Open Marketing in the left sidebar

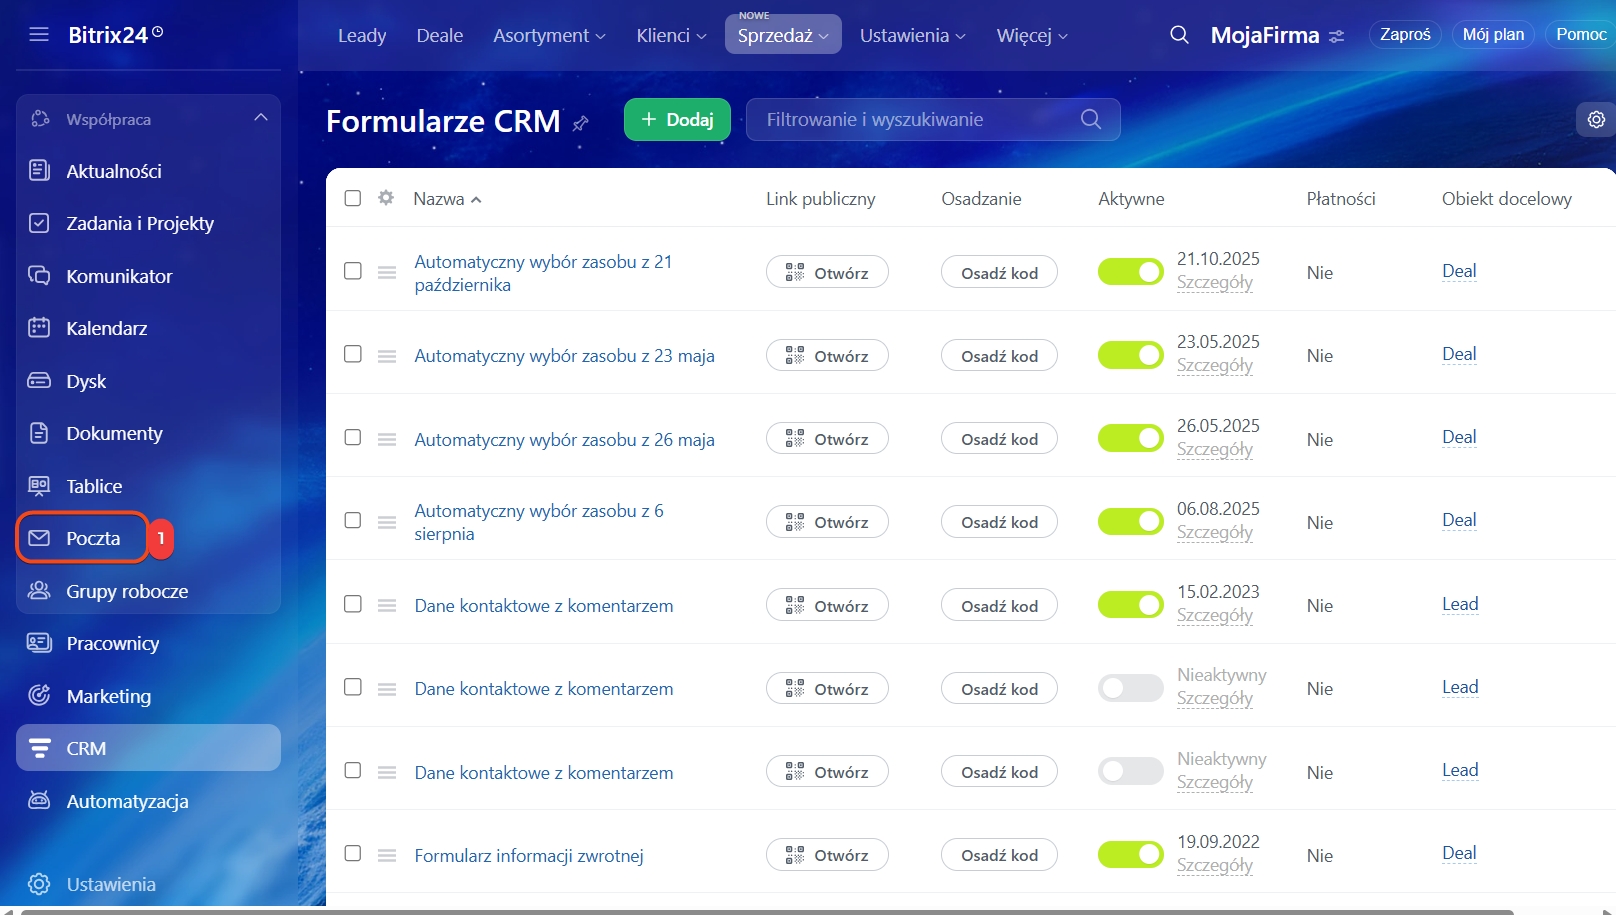[108, 696]
